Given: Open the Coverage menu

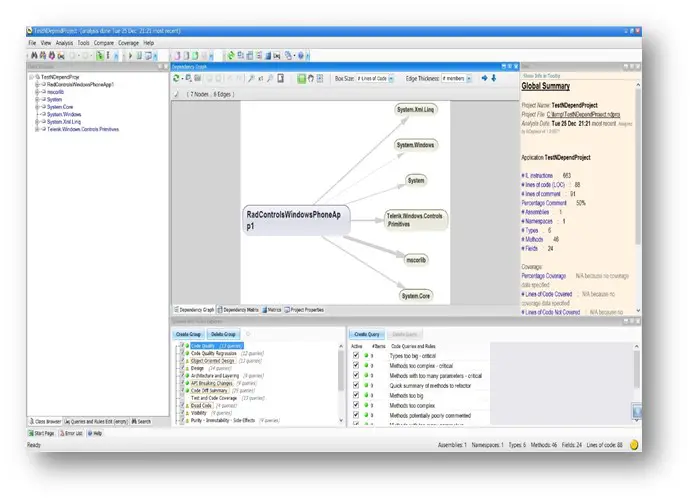Looking at the screenshot, I should point(128,43).
